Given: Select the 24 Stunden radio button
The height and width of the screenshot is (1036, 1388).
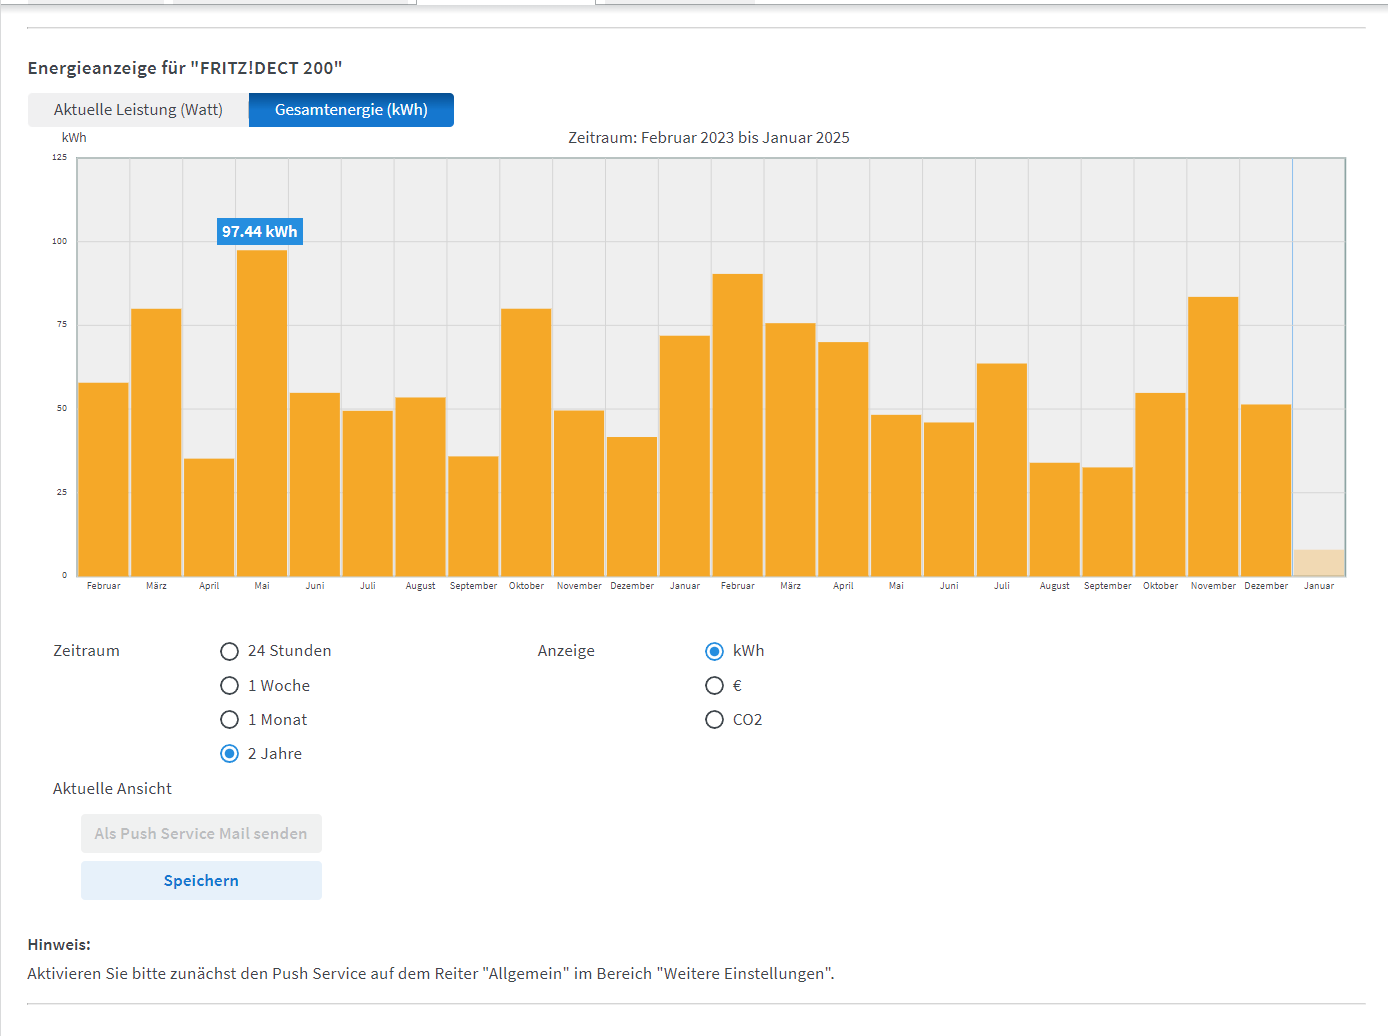Looking at the screenshot, I should click(x=229, y=651).
